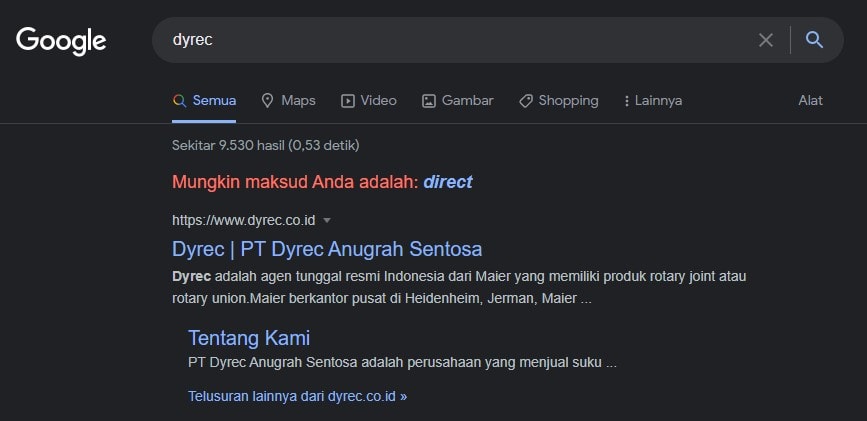The image size is (867, 421).
Task: Clear the search box with the X icon
Action: (x=765, y=40)
